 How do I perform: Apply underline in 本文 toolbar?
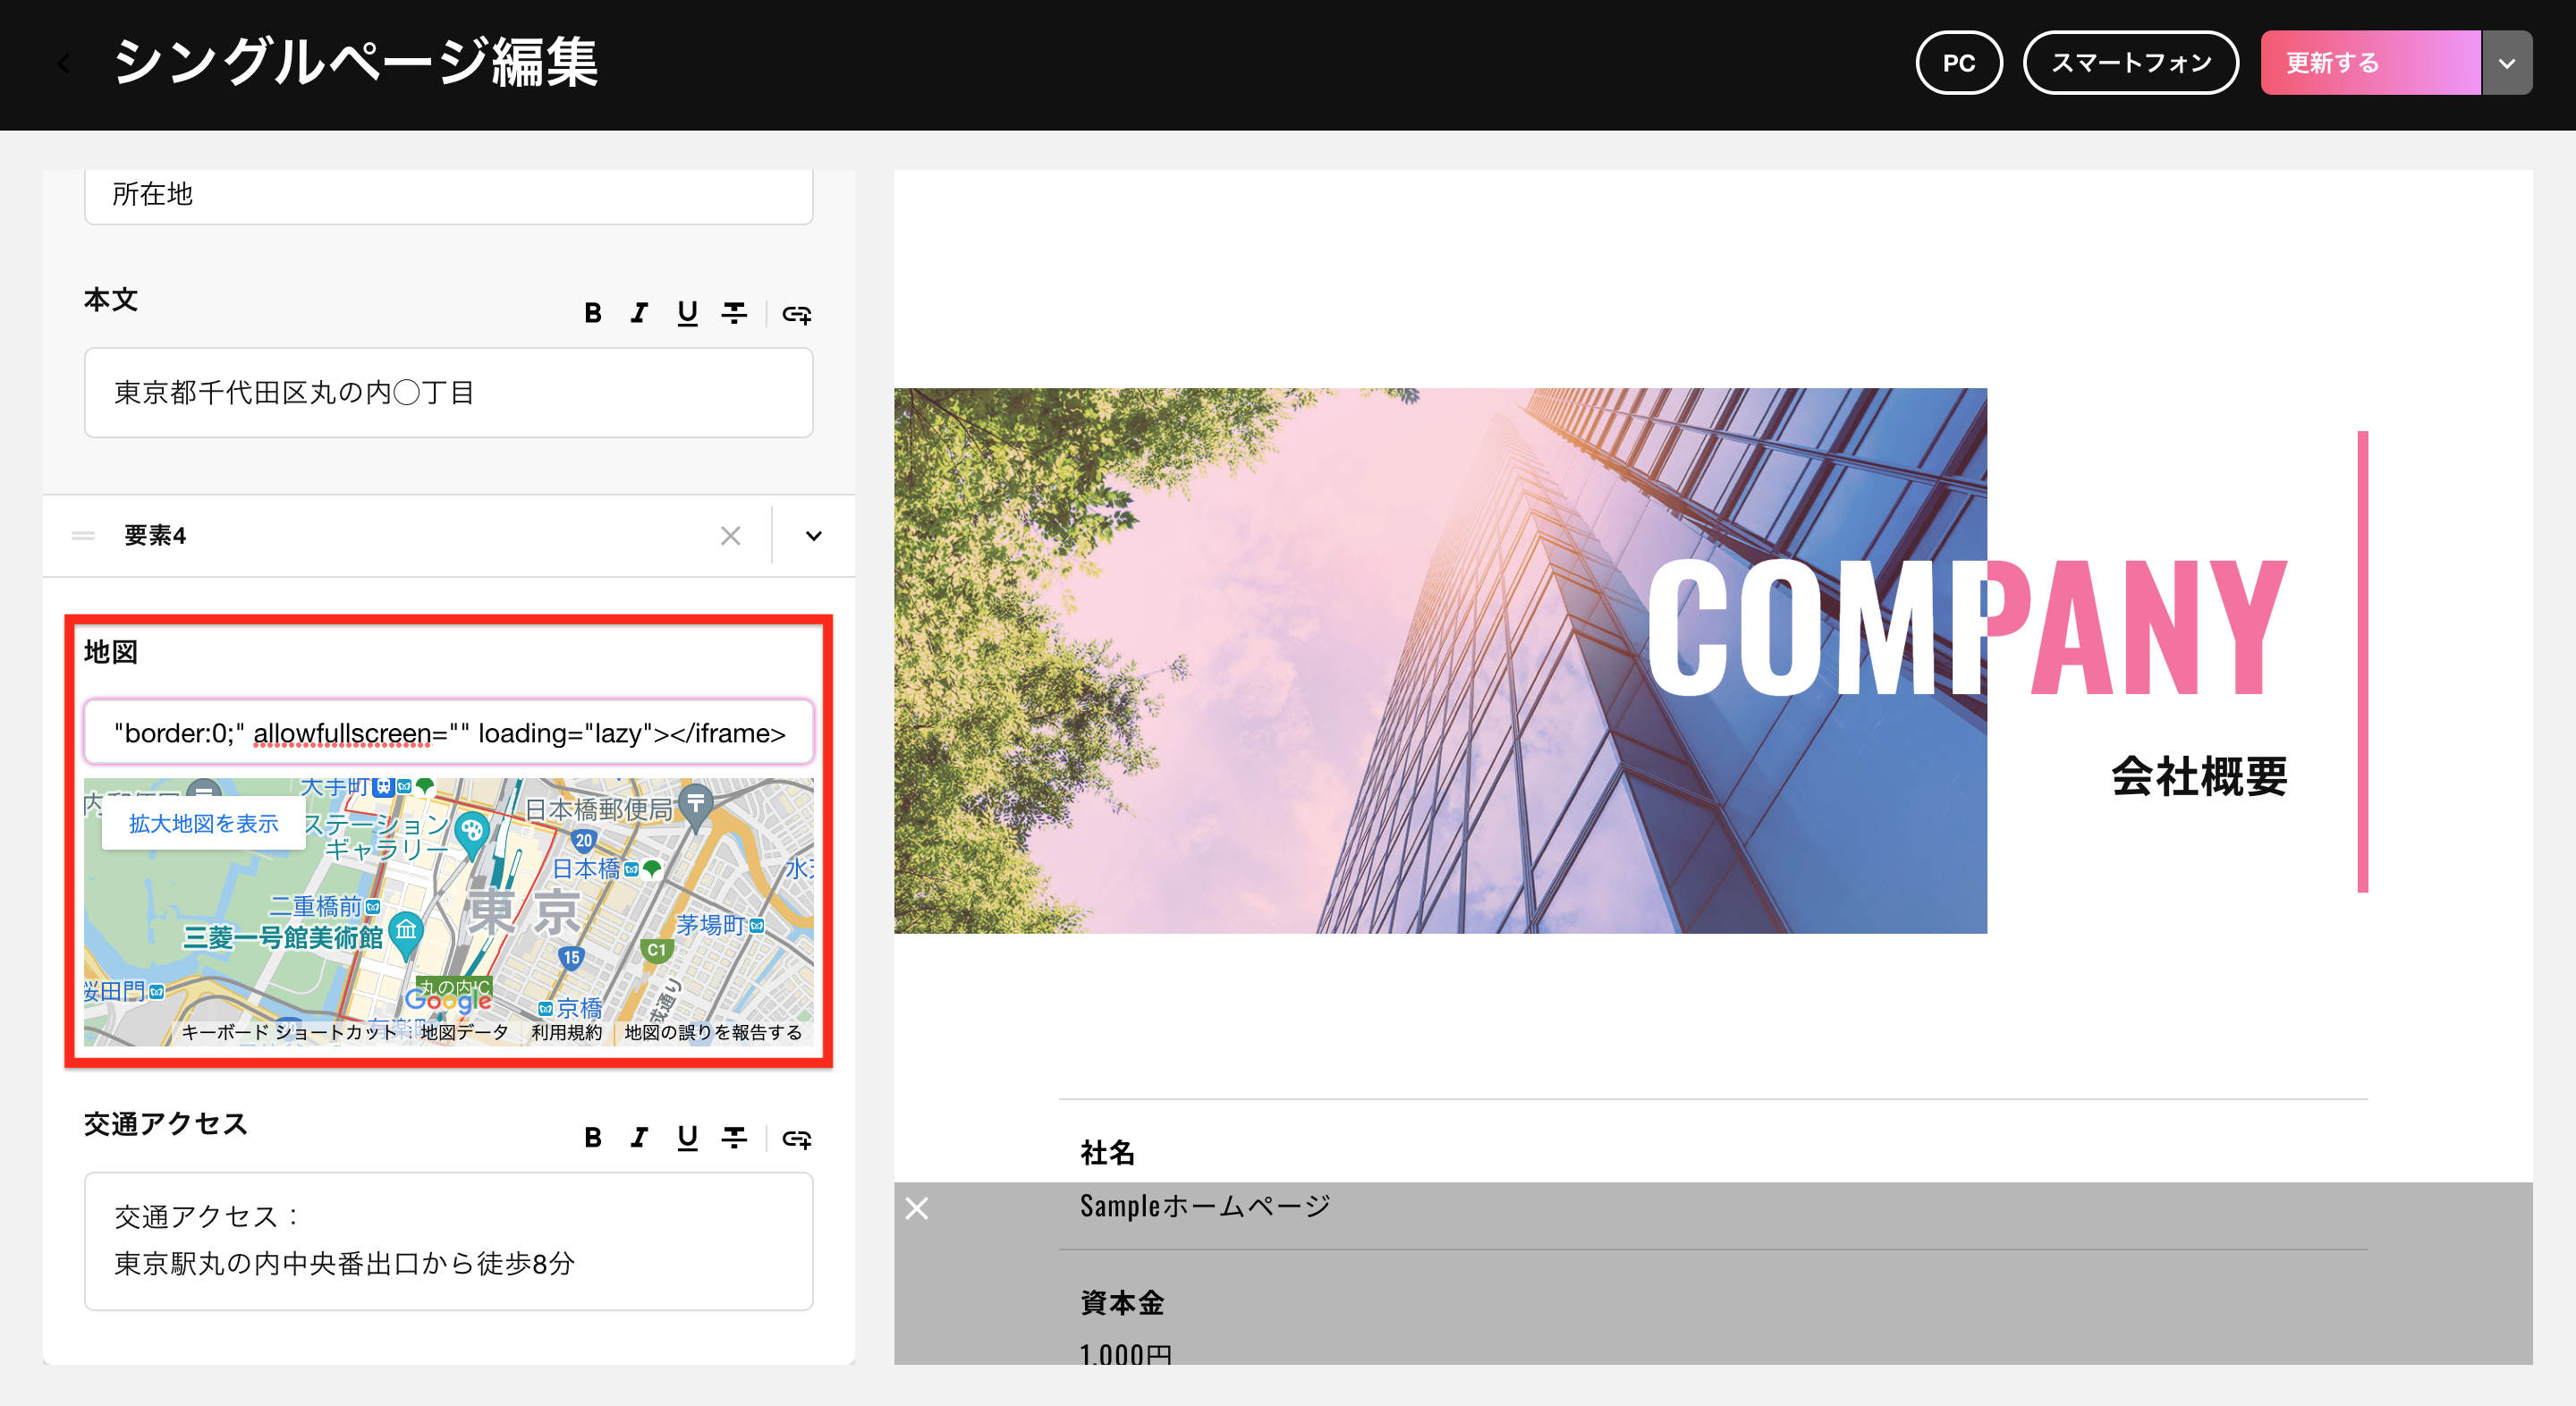687,314
